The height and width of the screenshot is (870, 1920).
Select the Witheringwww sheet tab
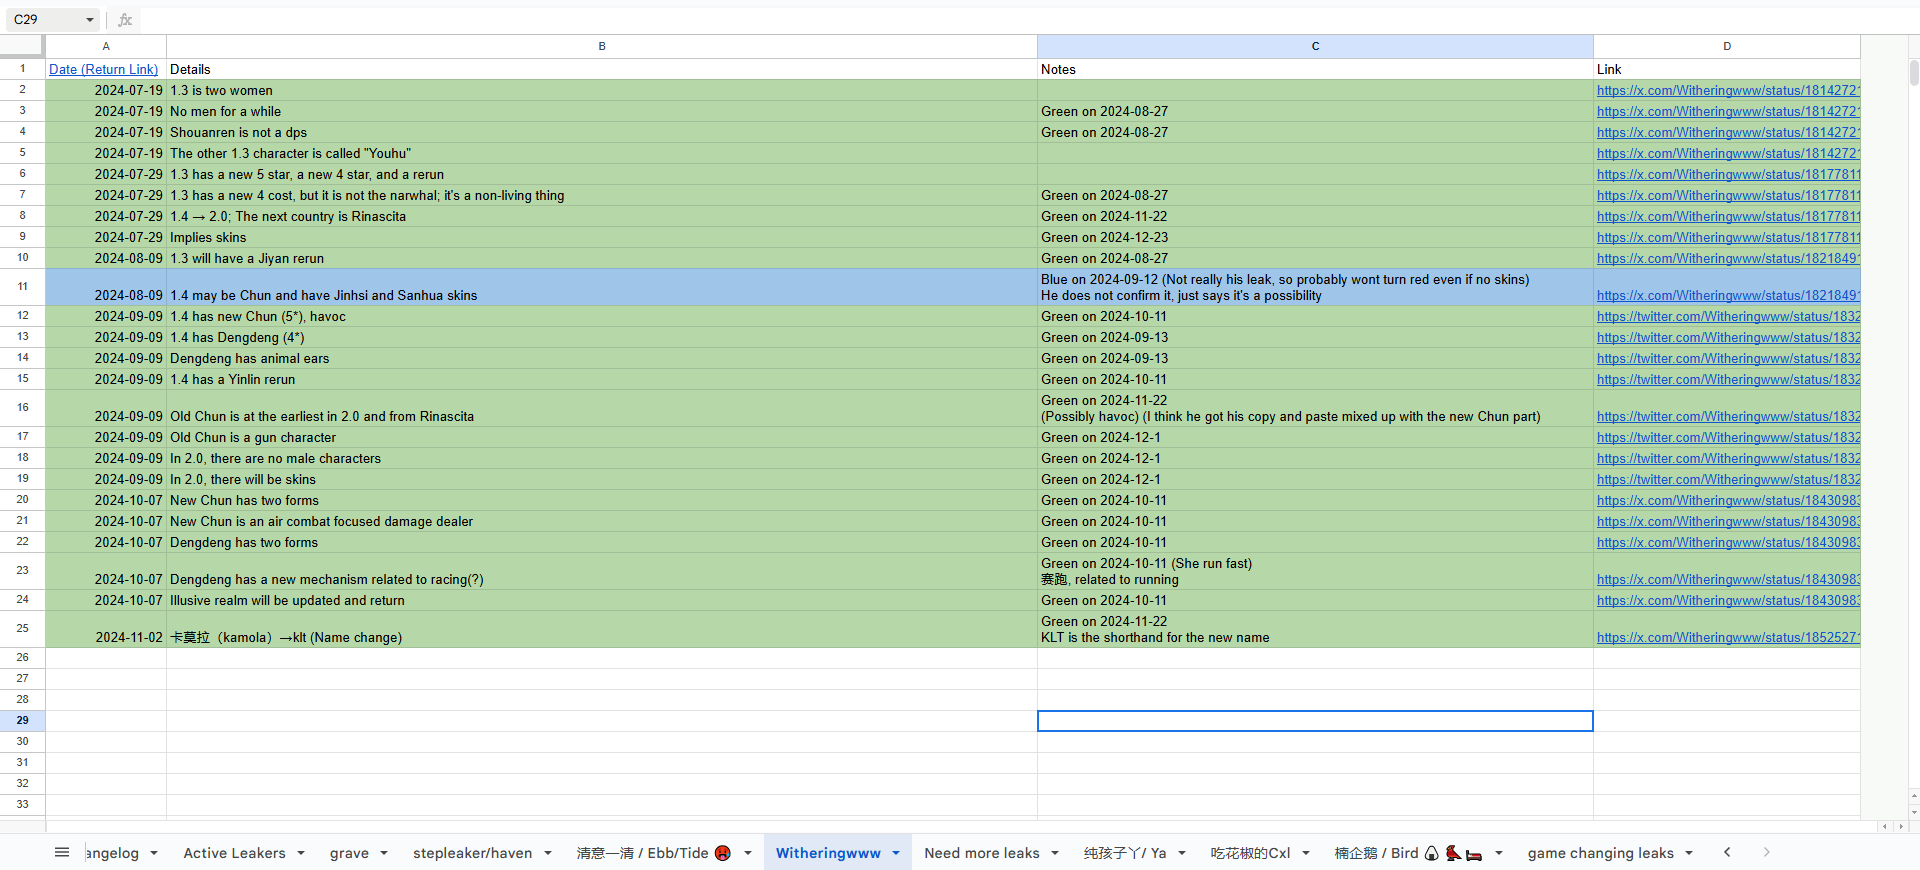coord(828,853)
